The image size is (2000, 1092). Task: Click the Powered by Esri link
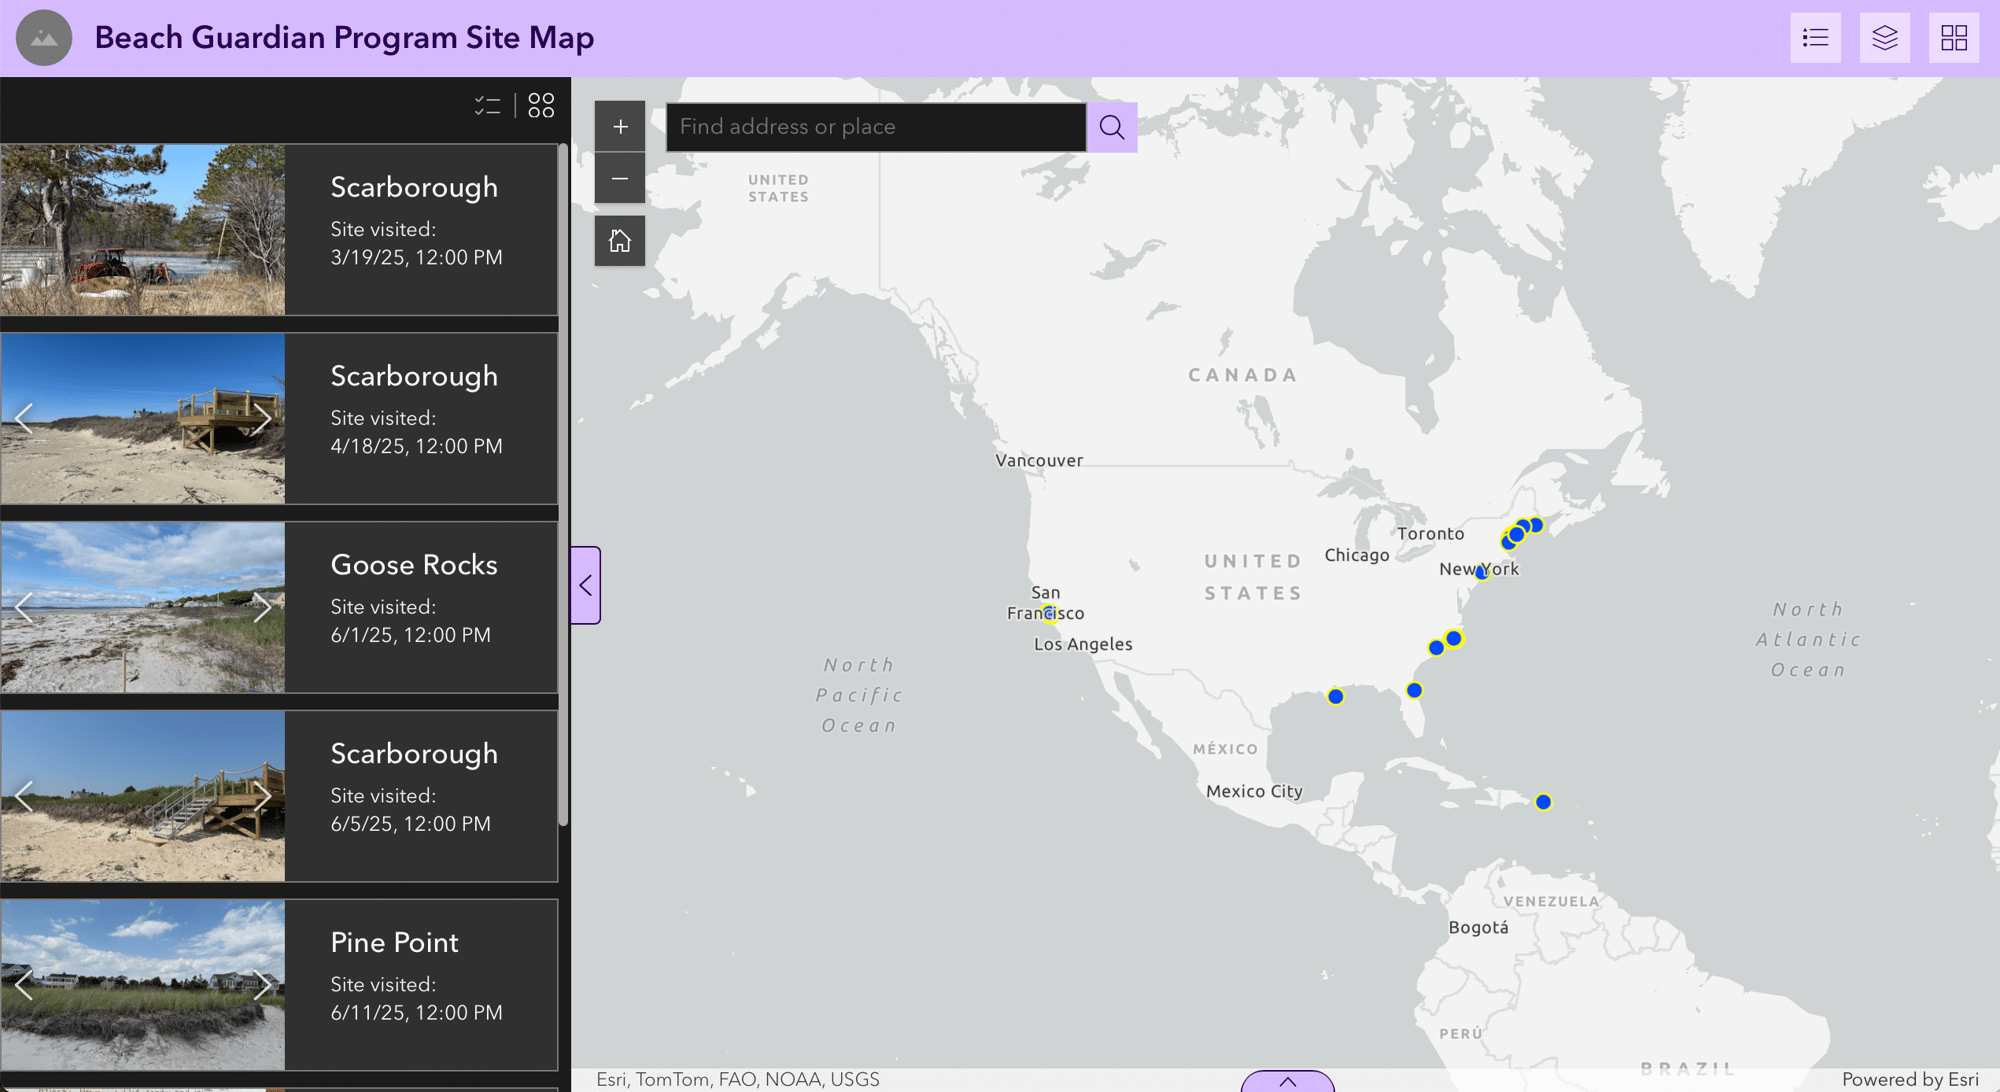tap(1909, 1079)
